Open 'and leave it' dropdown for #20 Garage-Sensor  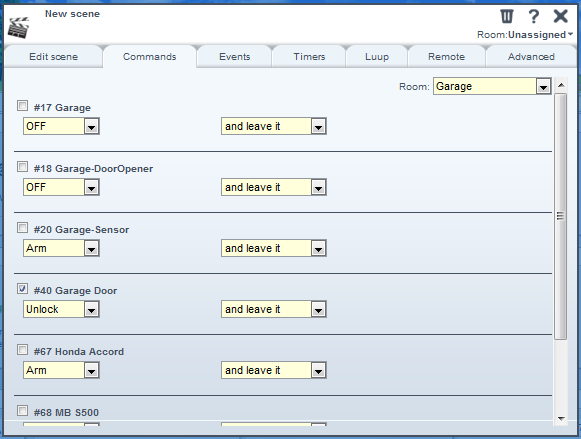tap(273, 248)
